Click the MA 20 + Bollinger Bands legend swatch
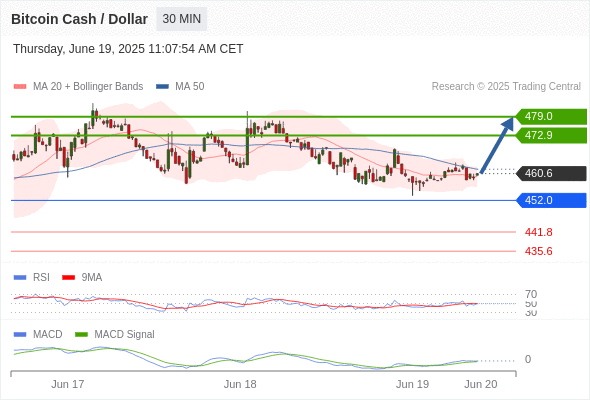Screen dimensions: 590x400 (x=20, y=87)
